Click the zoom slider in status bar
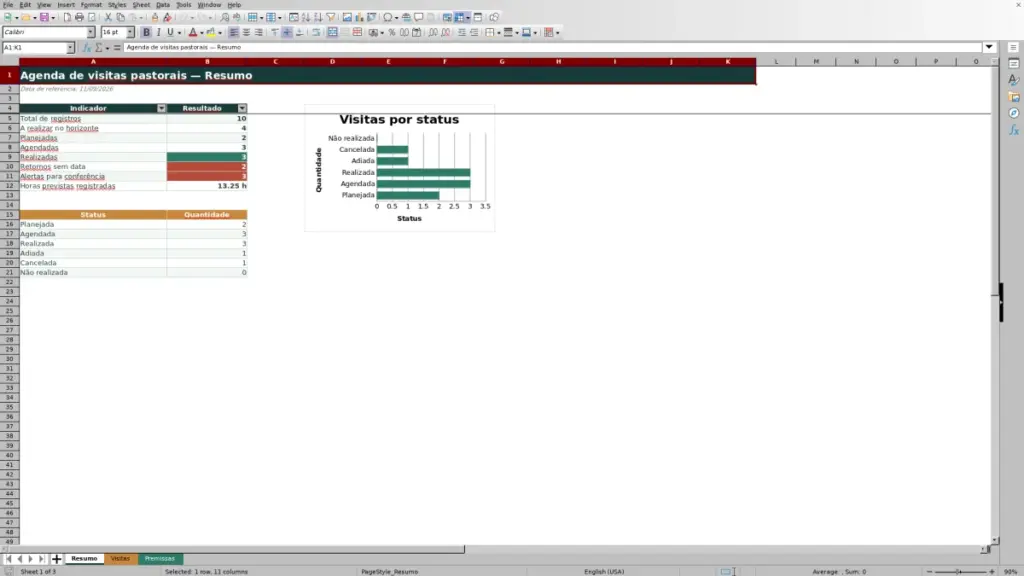1024x576 pixels. [960, 571]
